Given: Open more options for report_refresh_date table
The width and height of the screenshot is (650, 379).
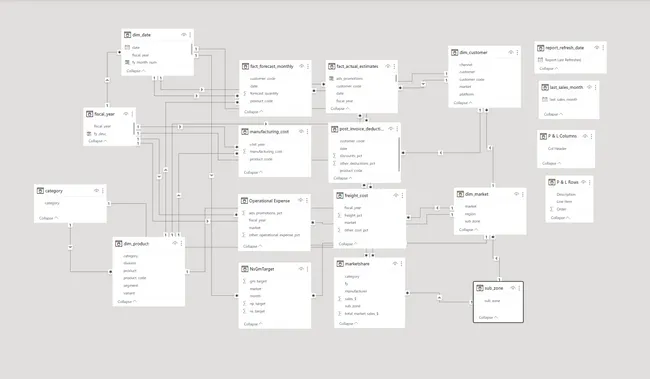Looking at the screenshot, I should (603, 48).
